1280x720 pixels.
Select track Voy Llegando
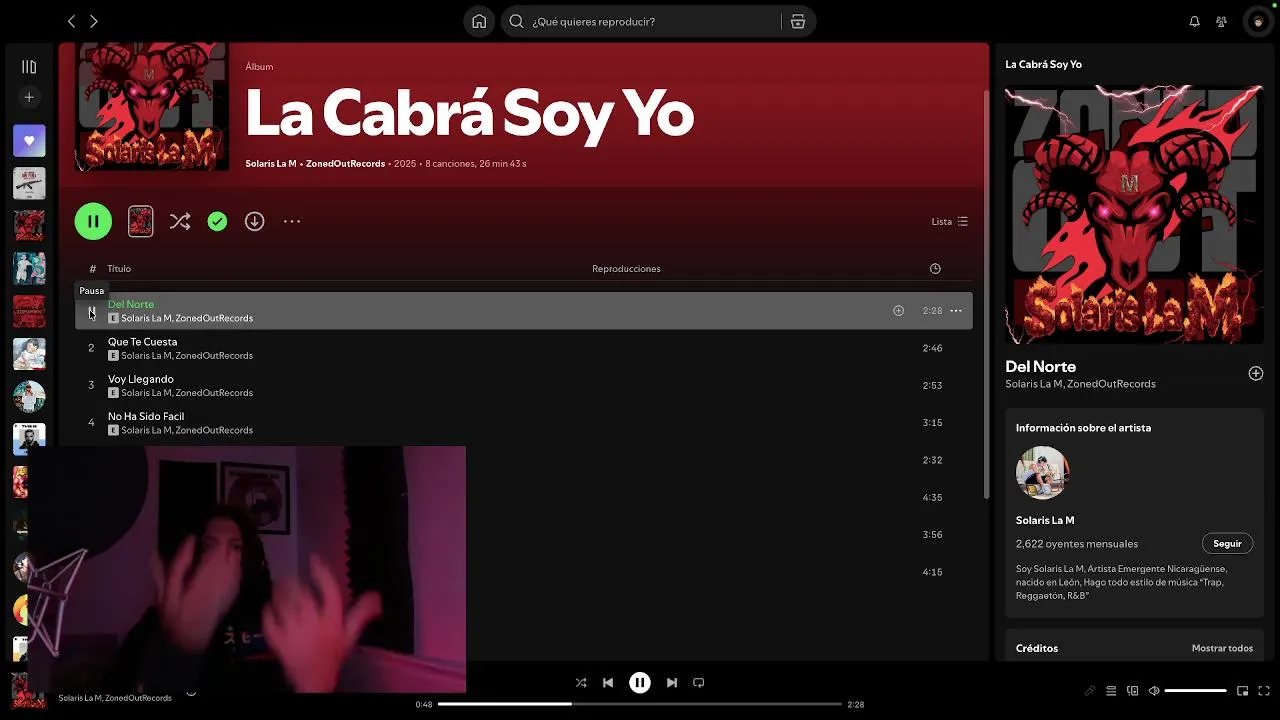pyautogui.click(x=523, y=385)
